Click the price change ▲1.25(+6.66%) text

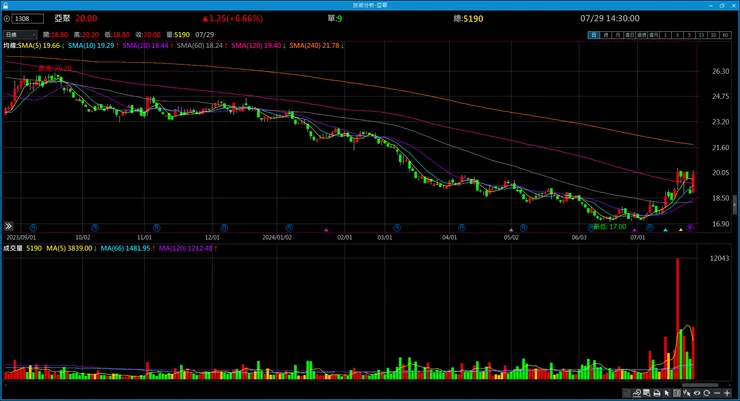pos(232,18)
